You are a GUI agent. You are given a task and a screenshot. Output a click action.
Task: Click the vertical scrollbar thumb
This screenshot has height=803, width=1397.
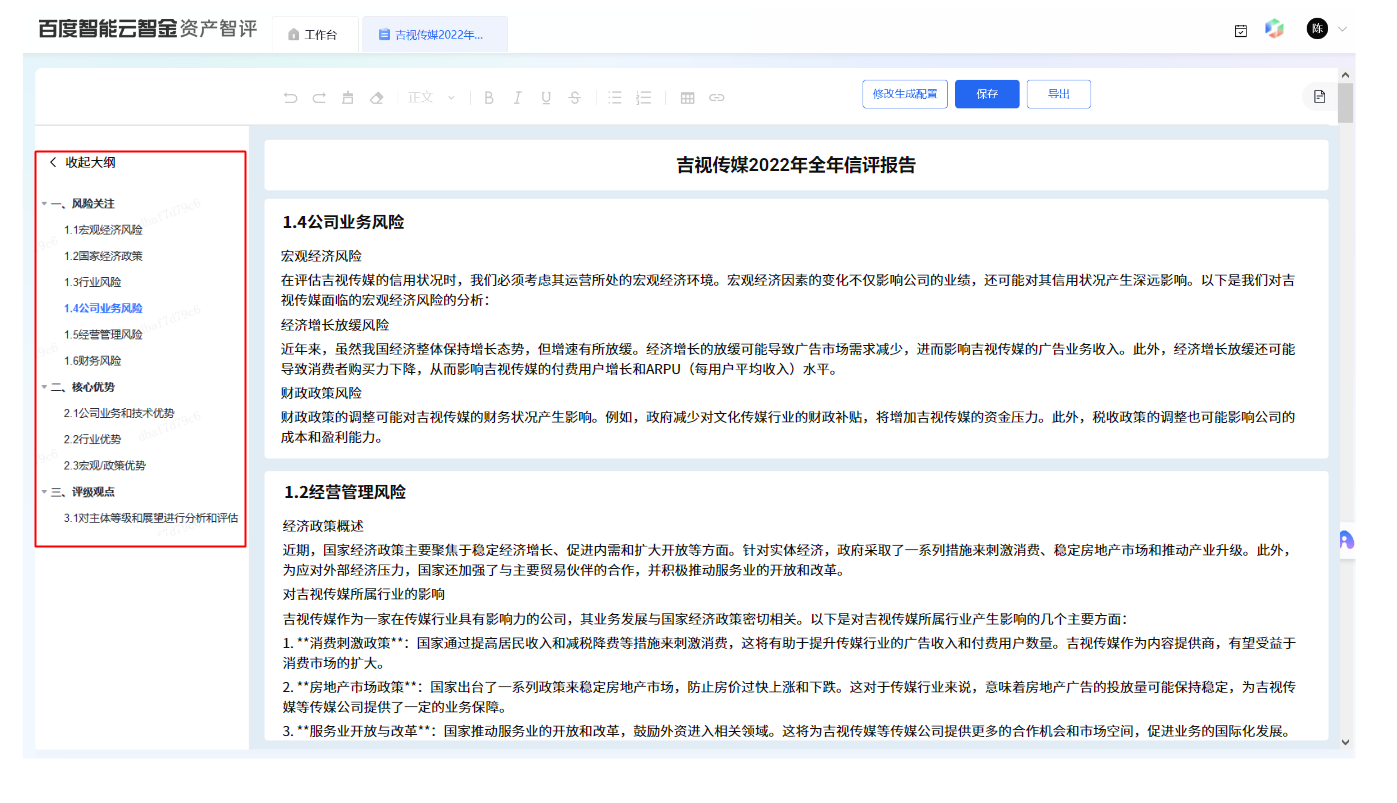[x=1346, y=102]
